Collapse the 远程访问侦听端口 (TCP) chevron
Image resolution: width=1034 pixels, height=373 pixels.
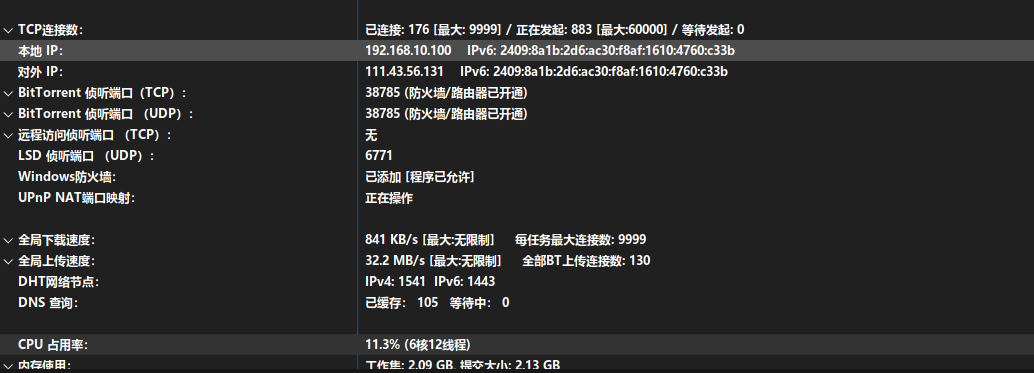8,136
